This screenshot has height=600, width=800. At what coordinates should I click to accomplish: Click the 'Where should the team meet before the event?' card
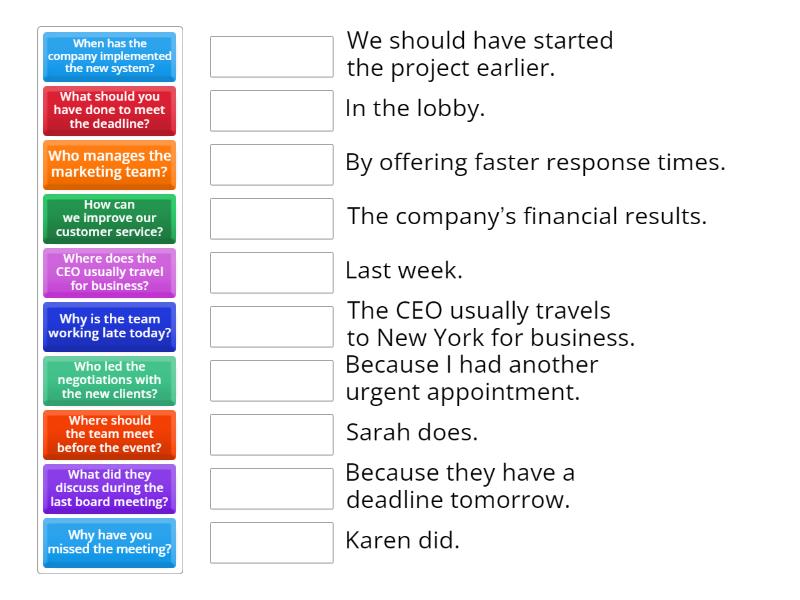tap(109, 434)
